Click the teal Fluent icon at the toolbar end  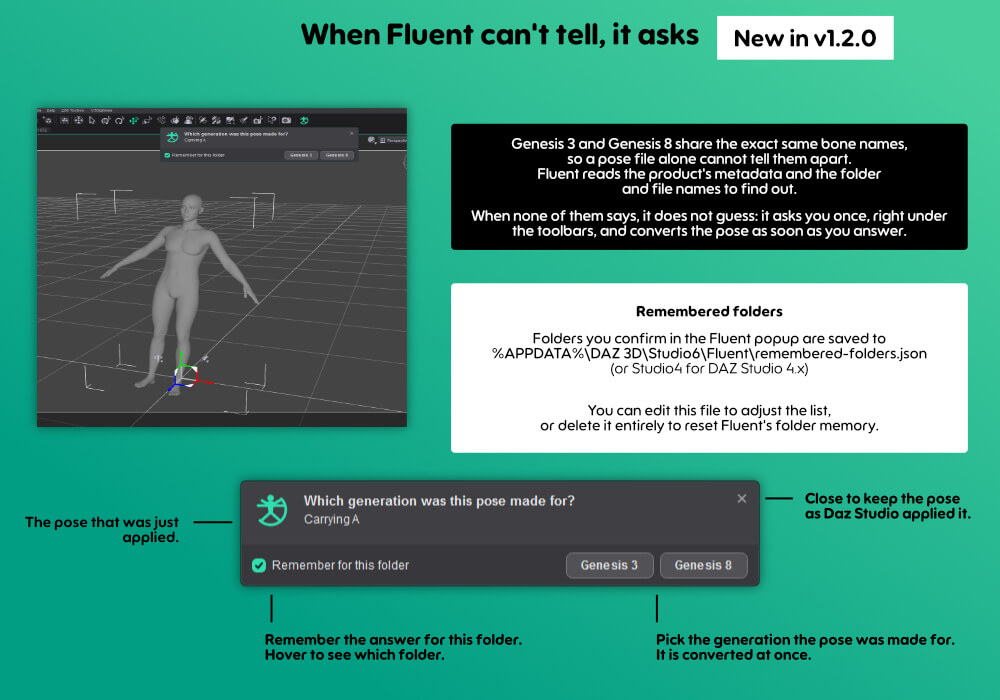304,120
